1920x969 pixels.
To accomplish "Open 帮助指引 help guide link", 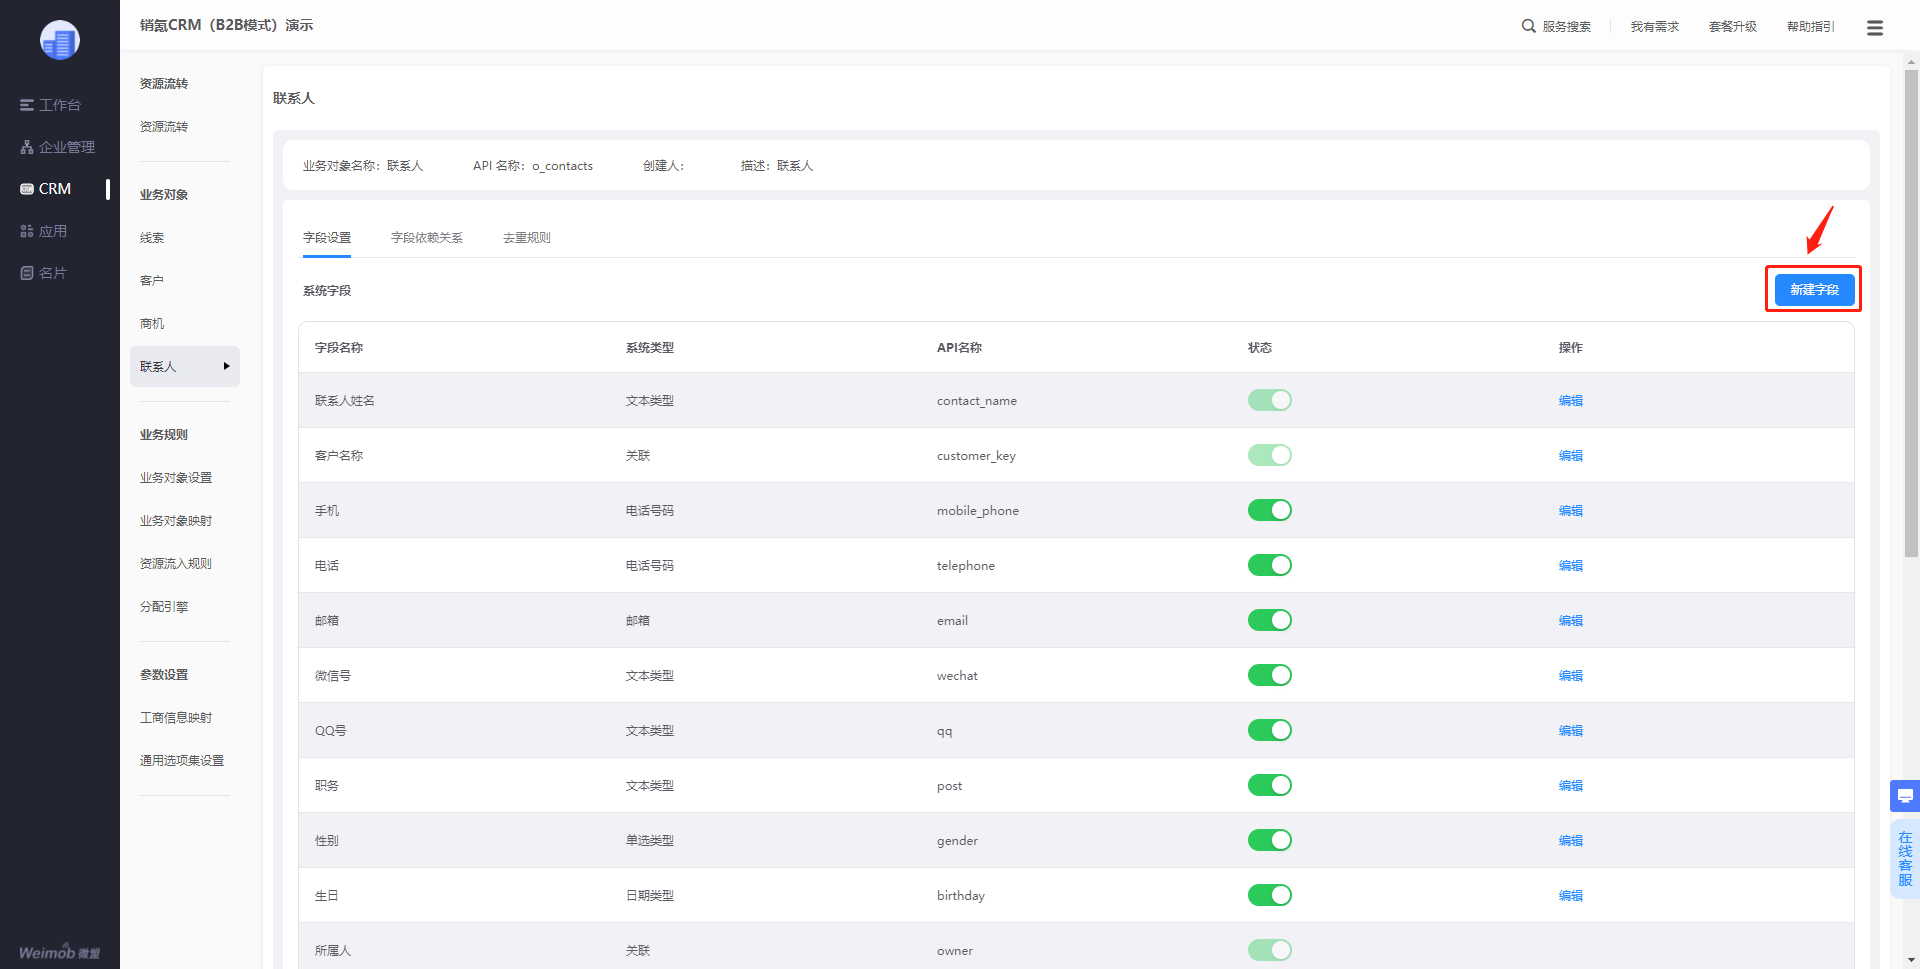I will (x=1811, y=27).
